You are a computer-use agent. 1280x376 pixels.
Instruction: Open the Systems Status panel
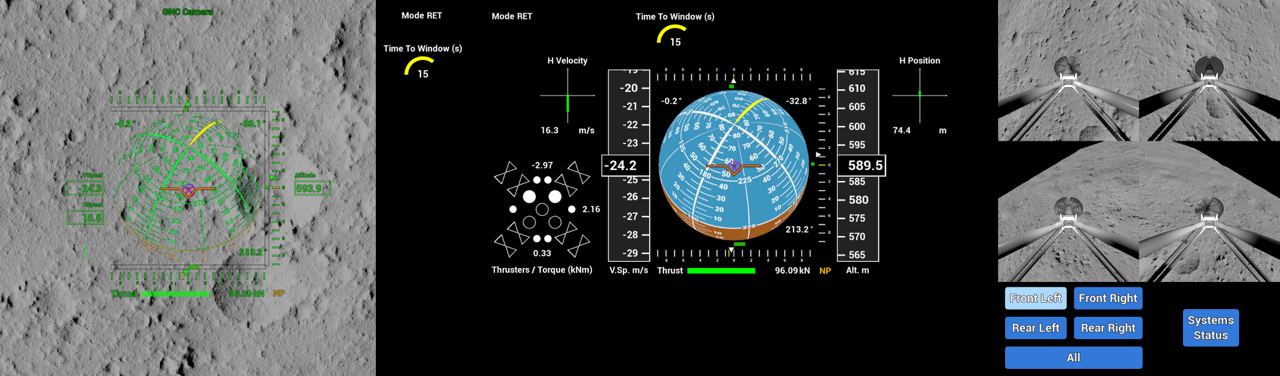pyautogui.click(x=1210, y=328)
